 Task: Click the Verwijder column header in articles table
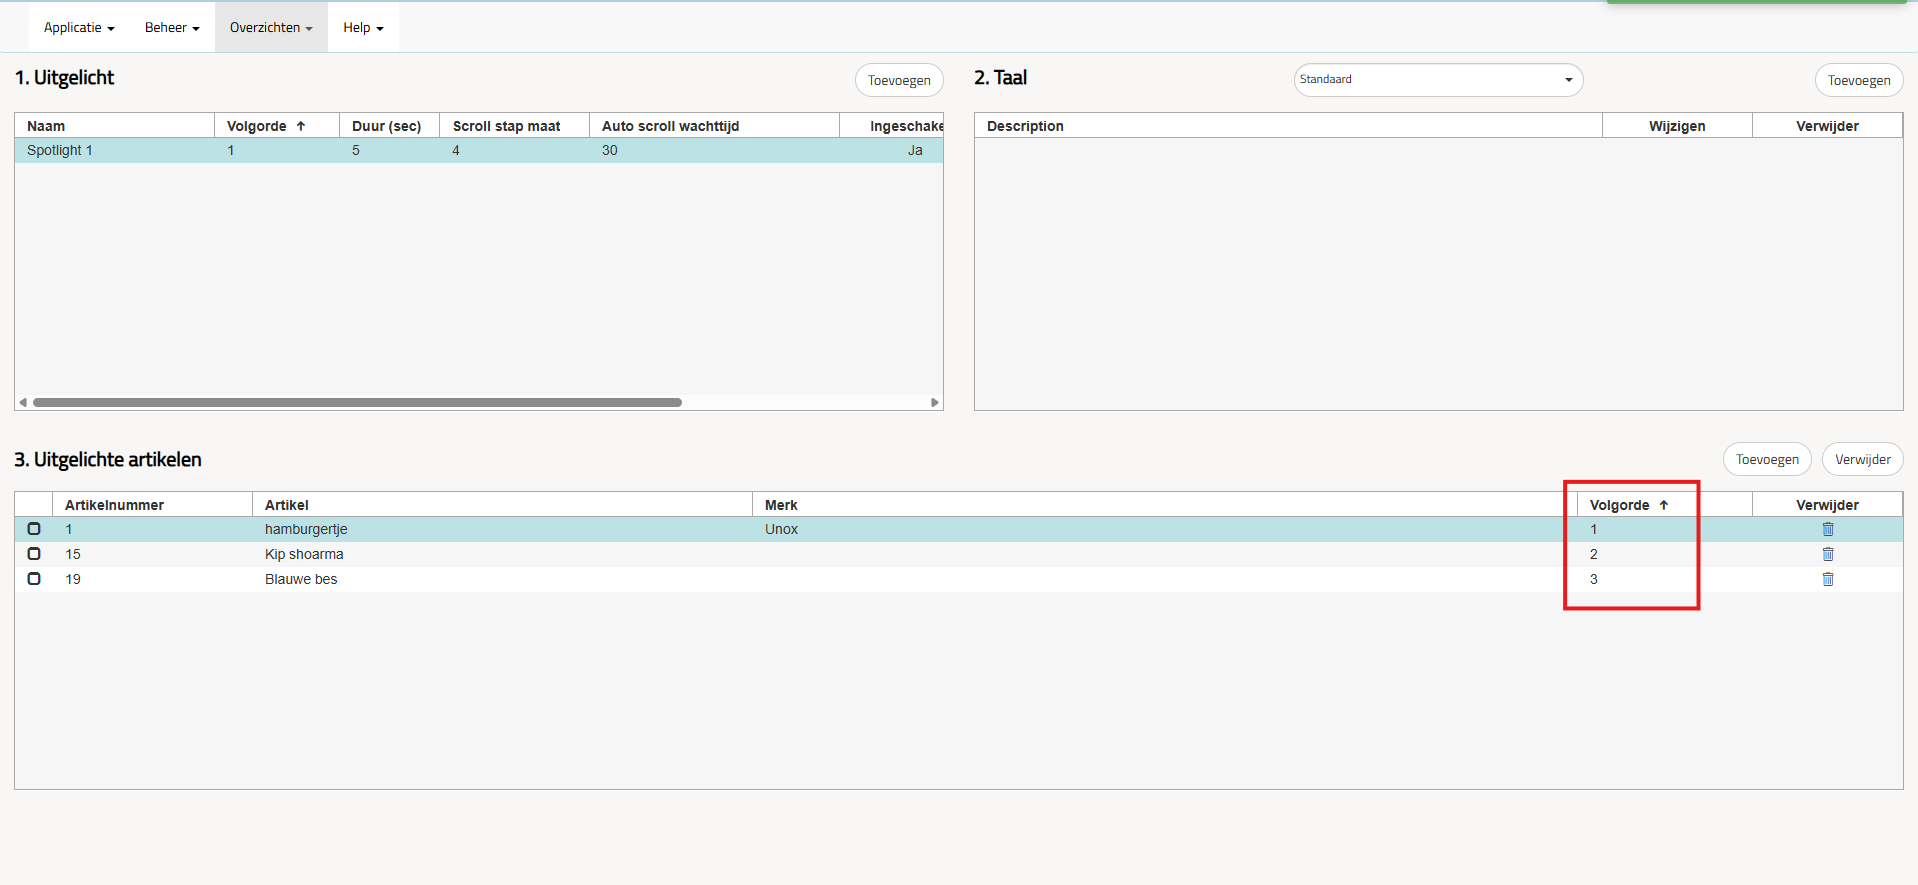tap(1827, 505)
